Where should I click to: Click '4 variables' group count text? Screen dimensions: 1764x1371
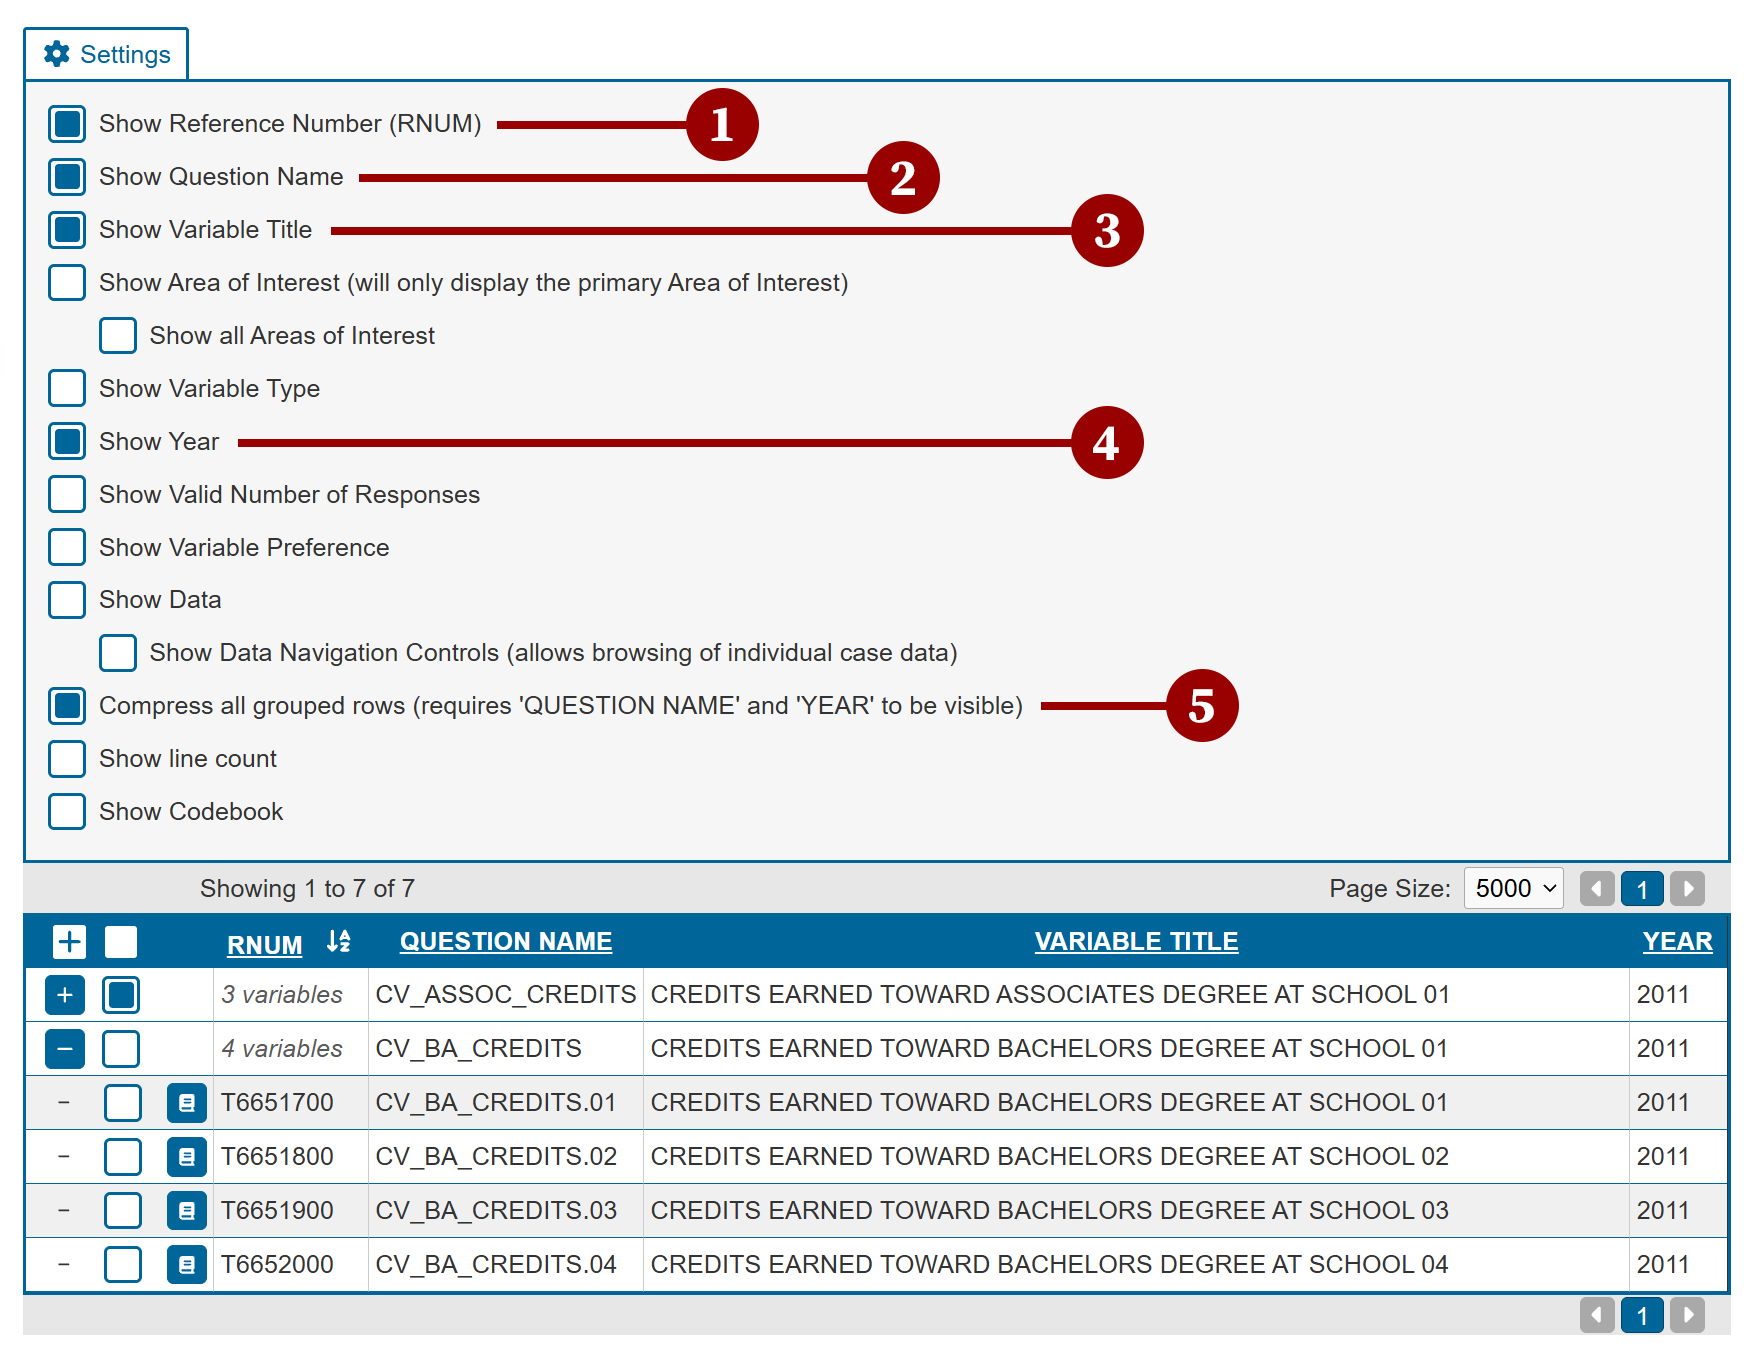(282, 1049)
